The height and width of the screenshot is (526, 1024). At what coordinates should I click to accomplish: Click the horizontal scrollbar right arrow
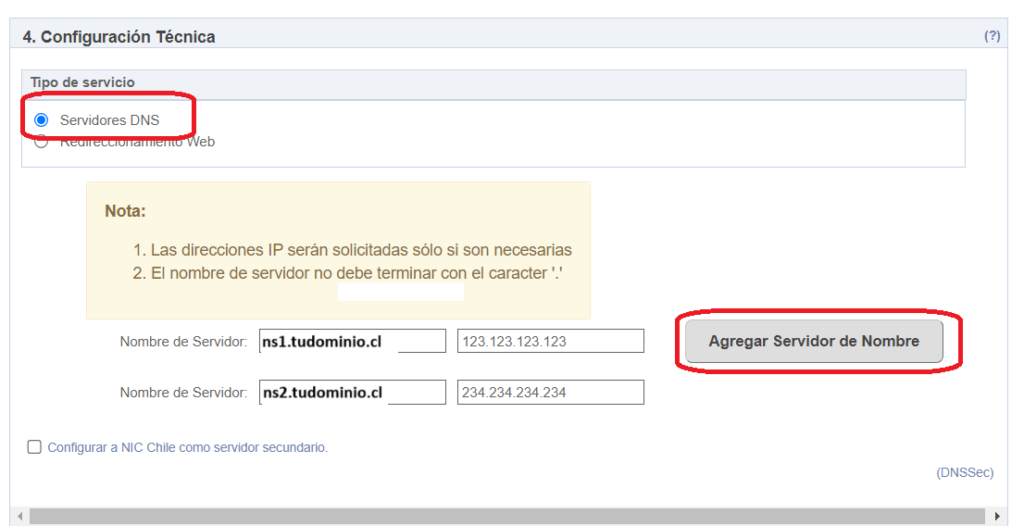pos(997,516)
